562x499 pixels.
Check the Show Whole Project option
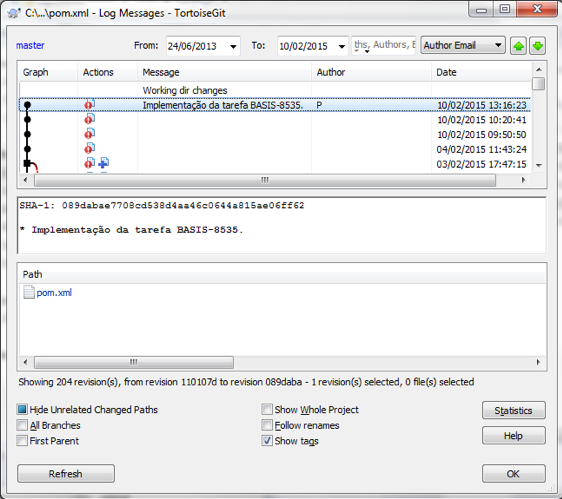pyautogui.click(x=267, y=409)
